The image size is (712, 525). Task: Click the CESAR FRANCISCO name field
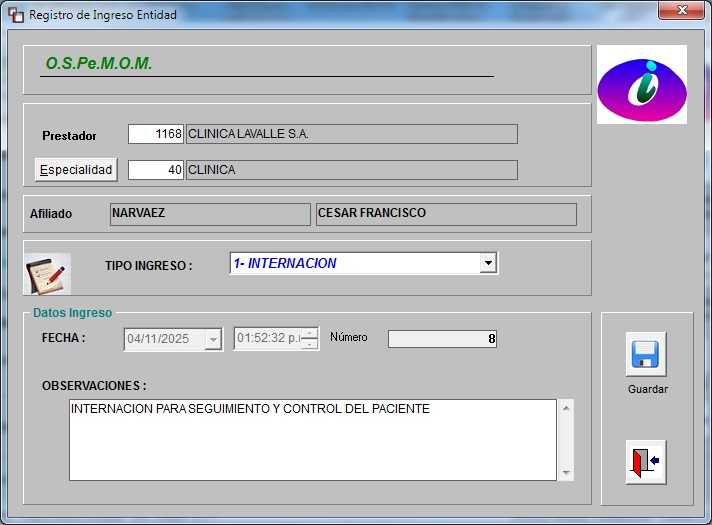point(445,214)
